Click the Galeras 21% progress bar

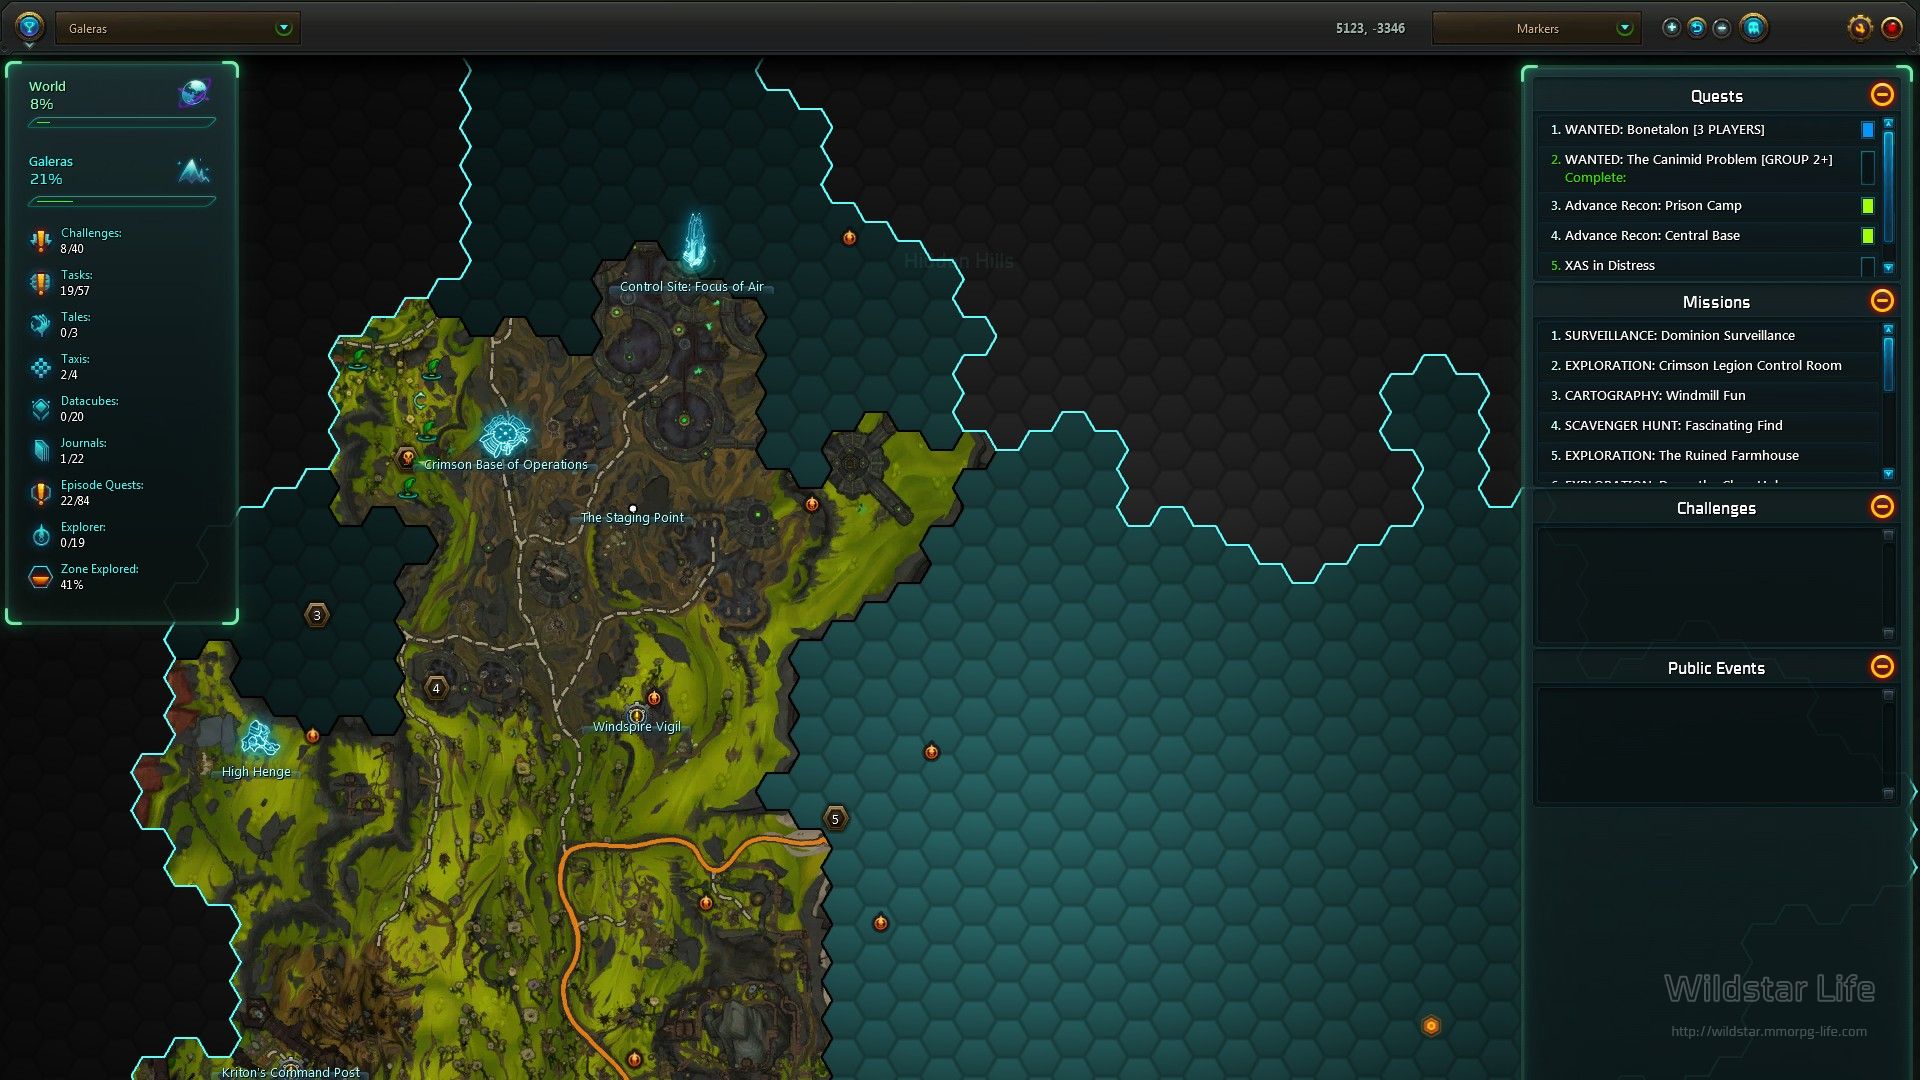point(122,201)
